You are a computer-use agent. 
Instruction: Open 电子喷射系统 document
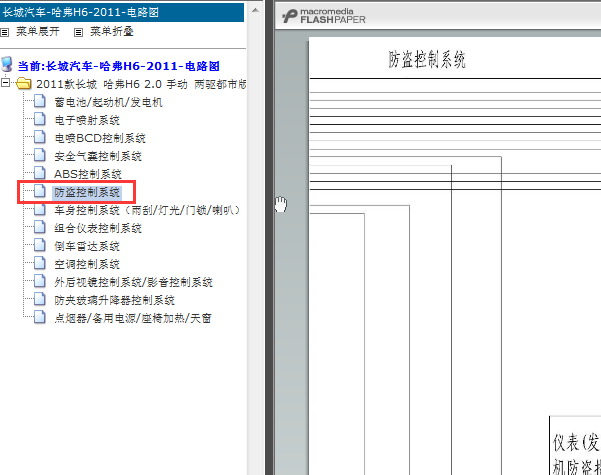point(87,120)
